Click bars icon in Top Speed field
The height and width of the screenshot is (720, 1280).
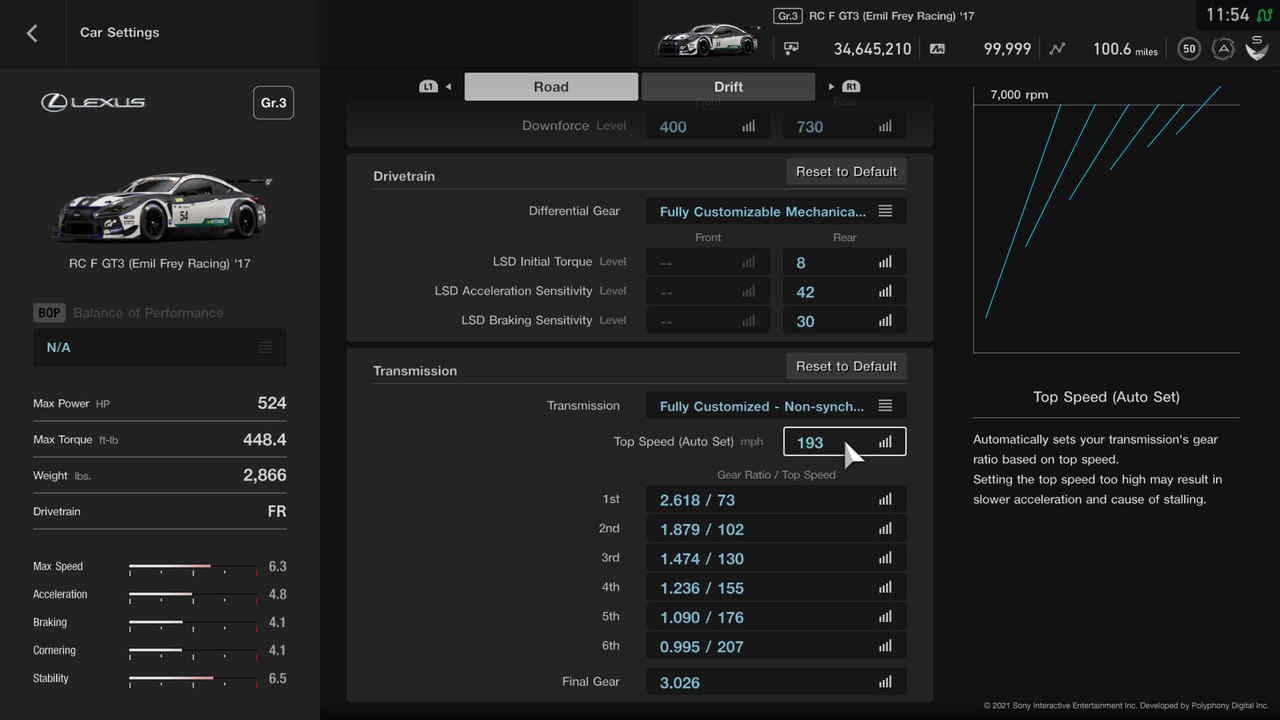pyautogui.click(x=885, y=442)
